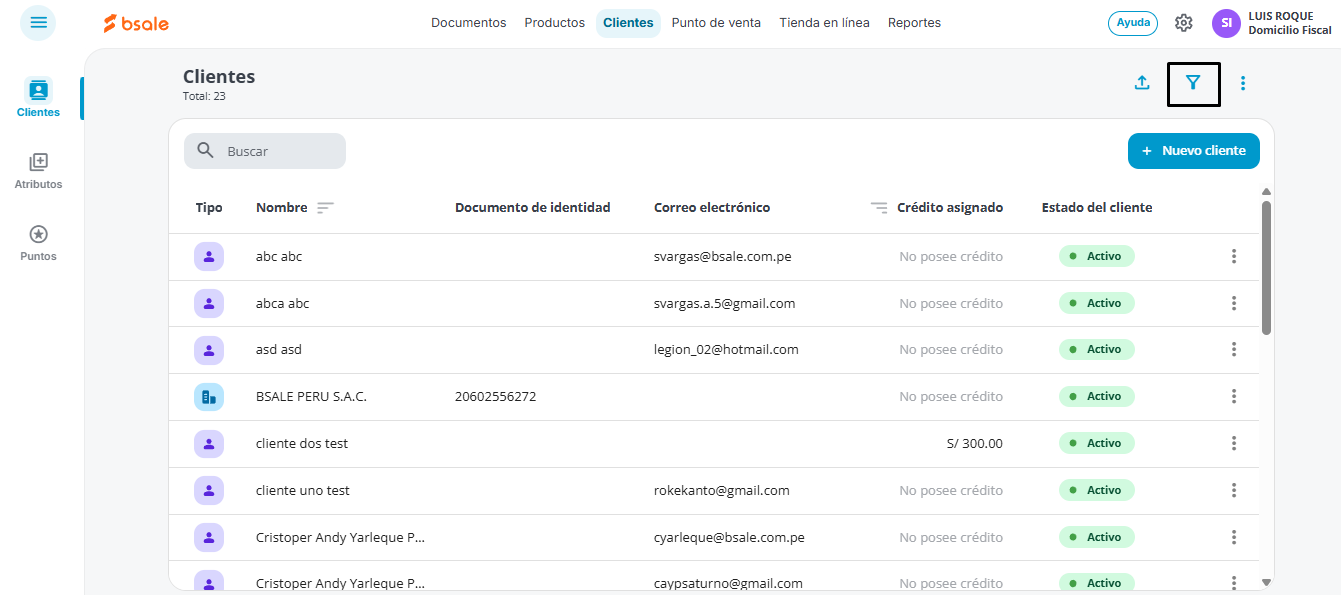This screenshot has width=1341, height=595.
Task: Select Clientes in the sidebar
Action: 38,98
